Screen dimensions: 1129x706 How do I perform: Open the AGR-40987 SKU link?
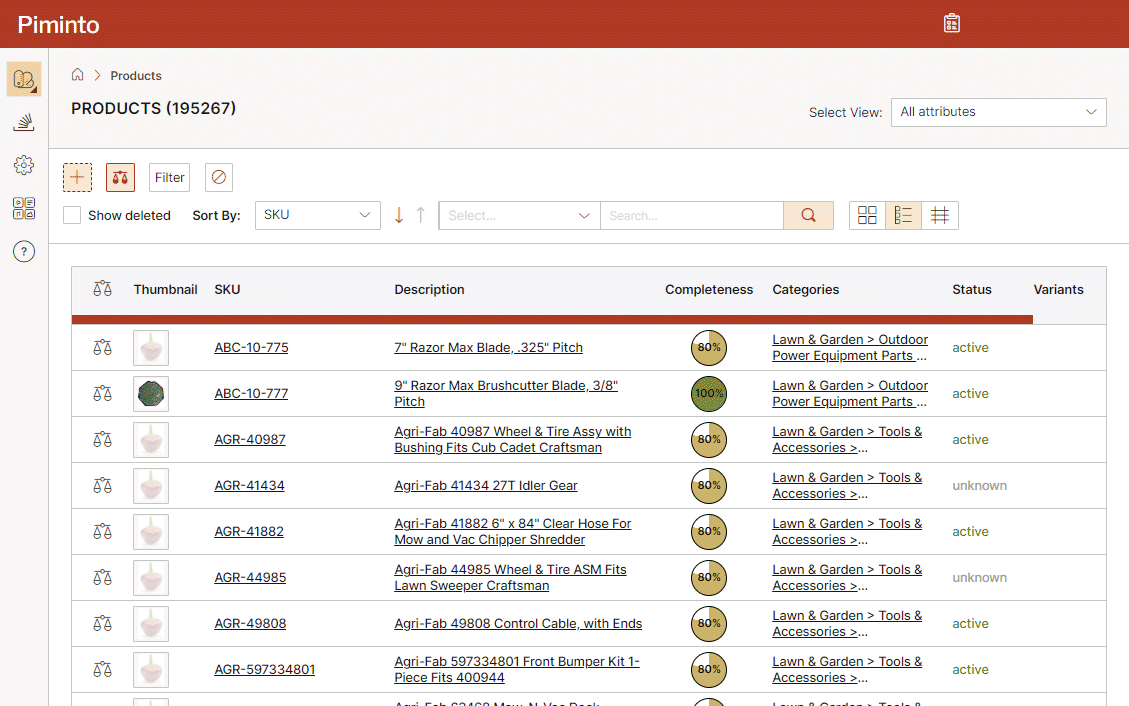(x=250, y=440)
